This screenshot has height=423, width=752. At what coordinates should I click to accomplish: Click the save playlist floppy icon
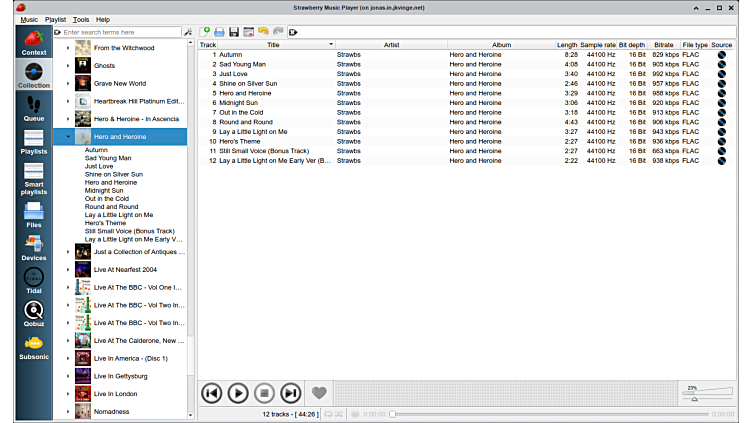(233, 32)
